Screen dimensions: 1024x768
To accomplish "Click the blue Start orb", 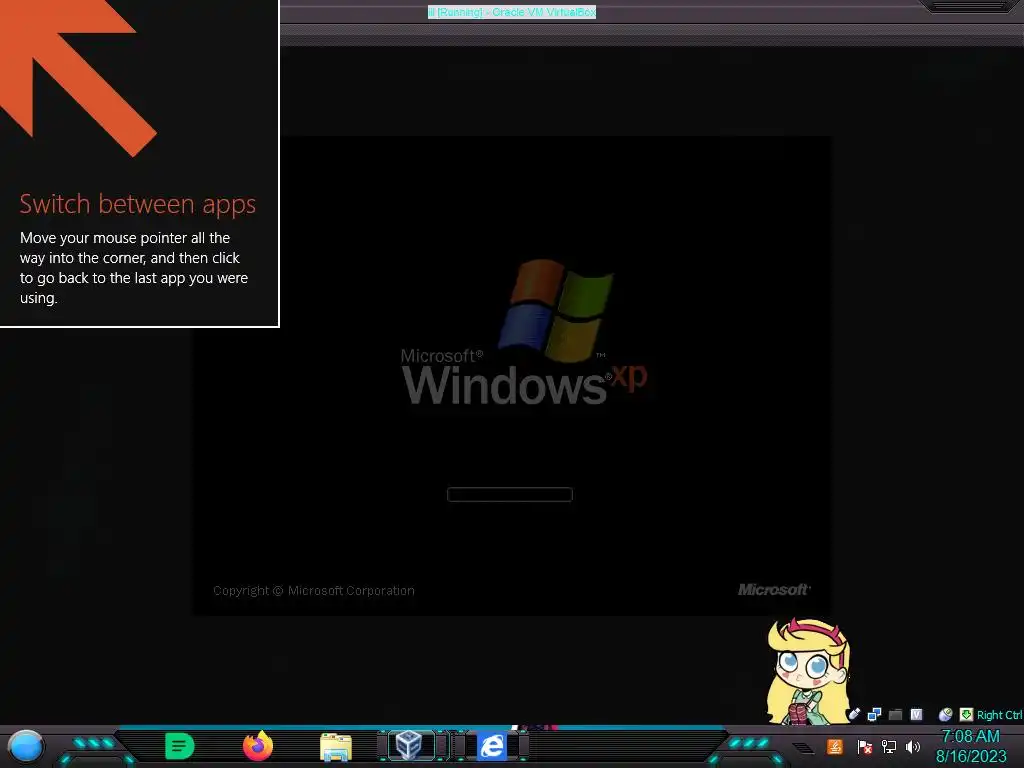I will click(x=26, y=747).
